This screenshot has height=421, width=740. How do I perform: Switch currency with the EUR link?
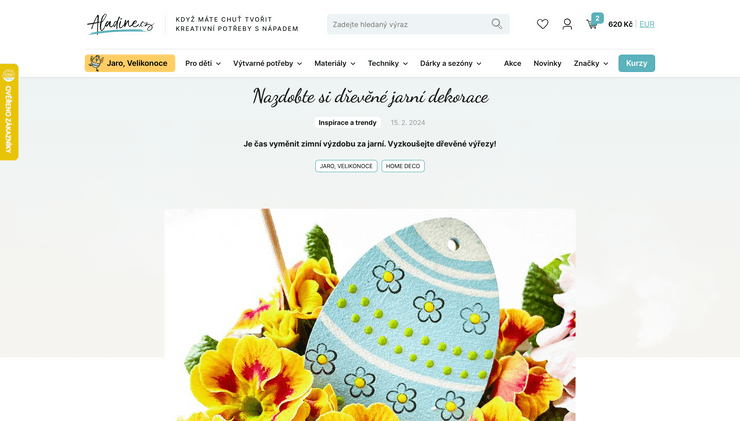(647, 24)
